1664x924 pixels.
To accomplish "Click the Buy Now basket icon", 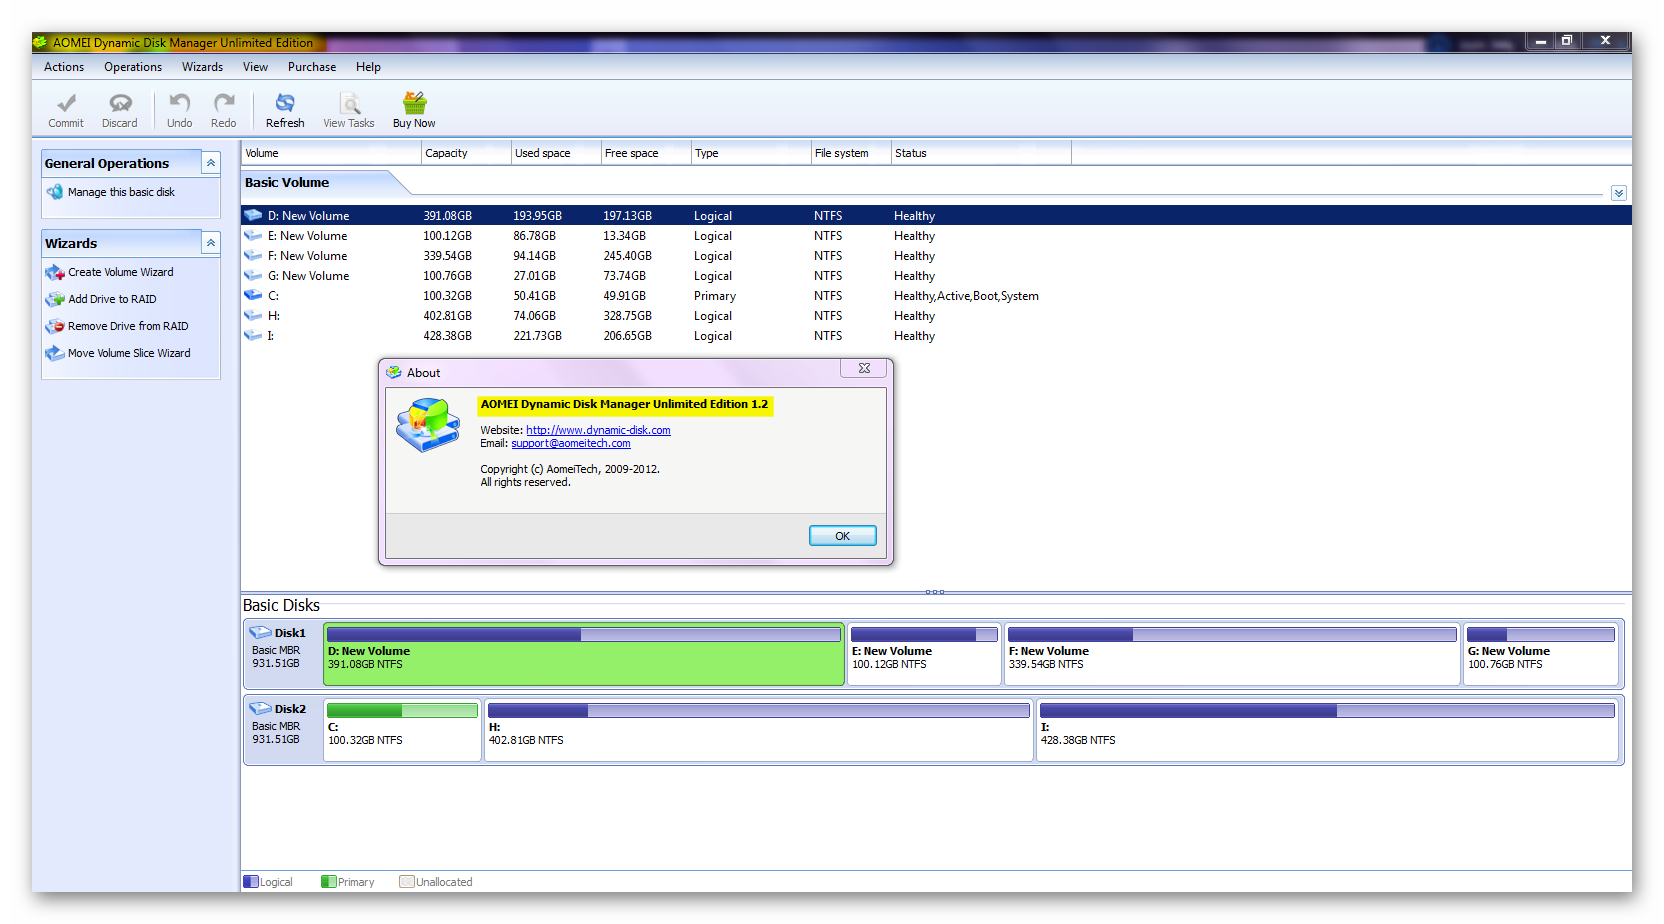I will [414, 103].
